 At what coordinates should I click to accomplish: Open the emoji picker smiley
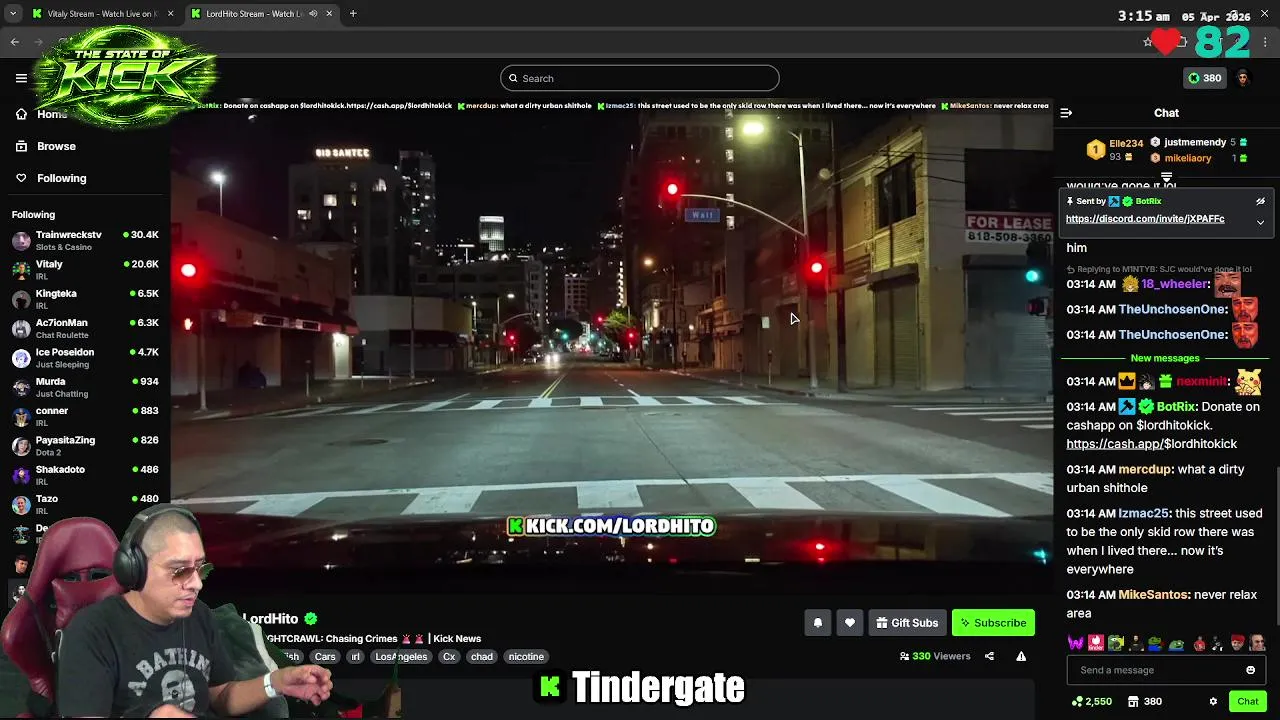click(1250, 670)
